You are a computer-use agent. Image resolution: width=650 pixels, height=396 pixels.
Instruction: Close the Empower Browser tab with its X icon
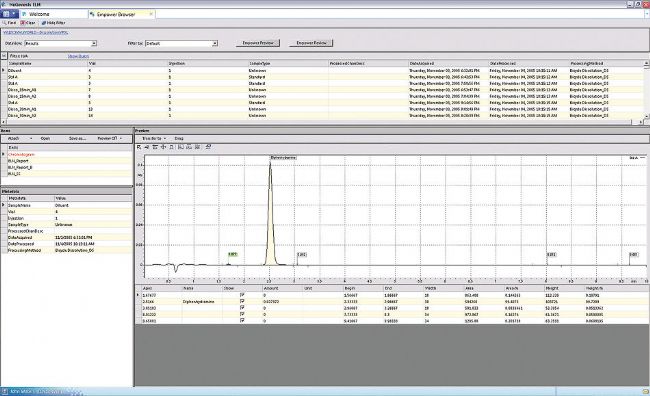click(x=151, y=14)
